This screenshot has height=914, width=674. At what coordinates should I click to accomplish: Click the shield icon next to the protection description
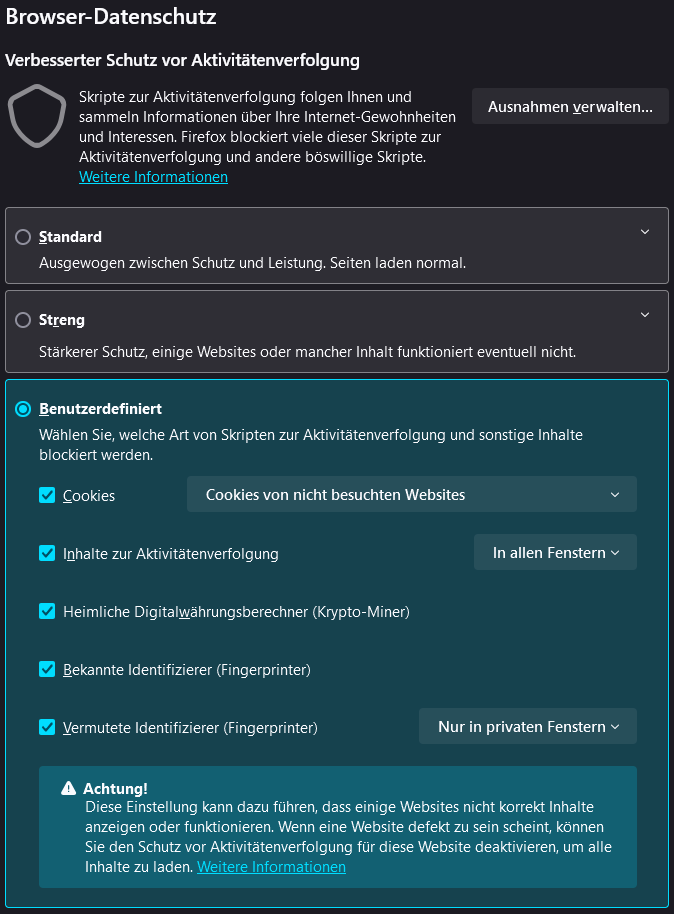[x=37, y=117]
